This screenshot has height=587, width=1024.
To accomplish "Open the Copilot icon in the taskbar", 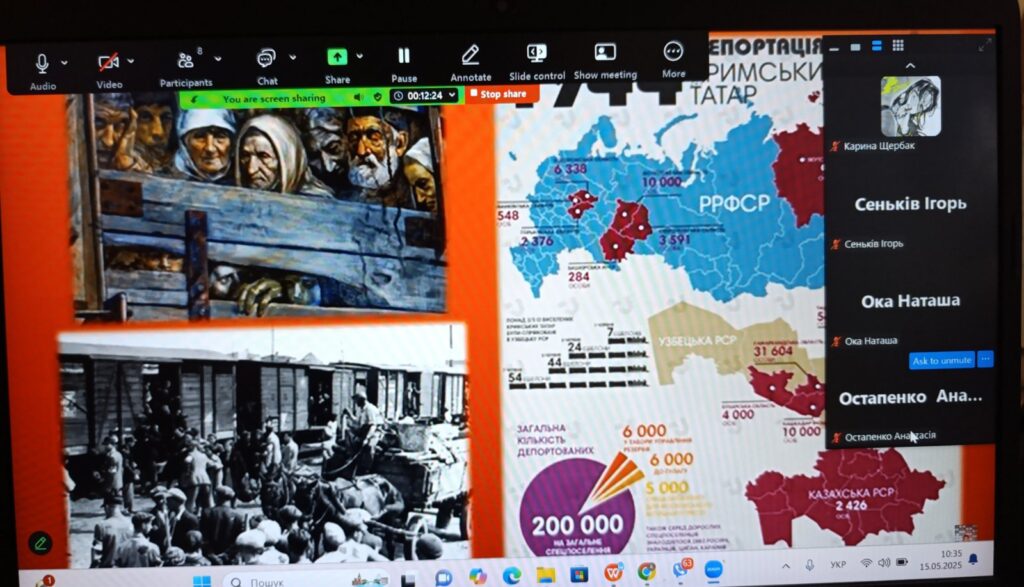I will [477, 577].
